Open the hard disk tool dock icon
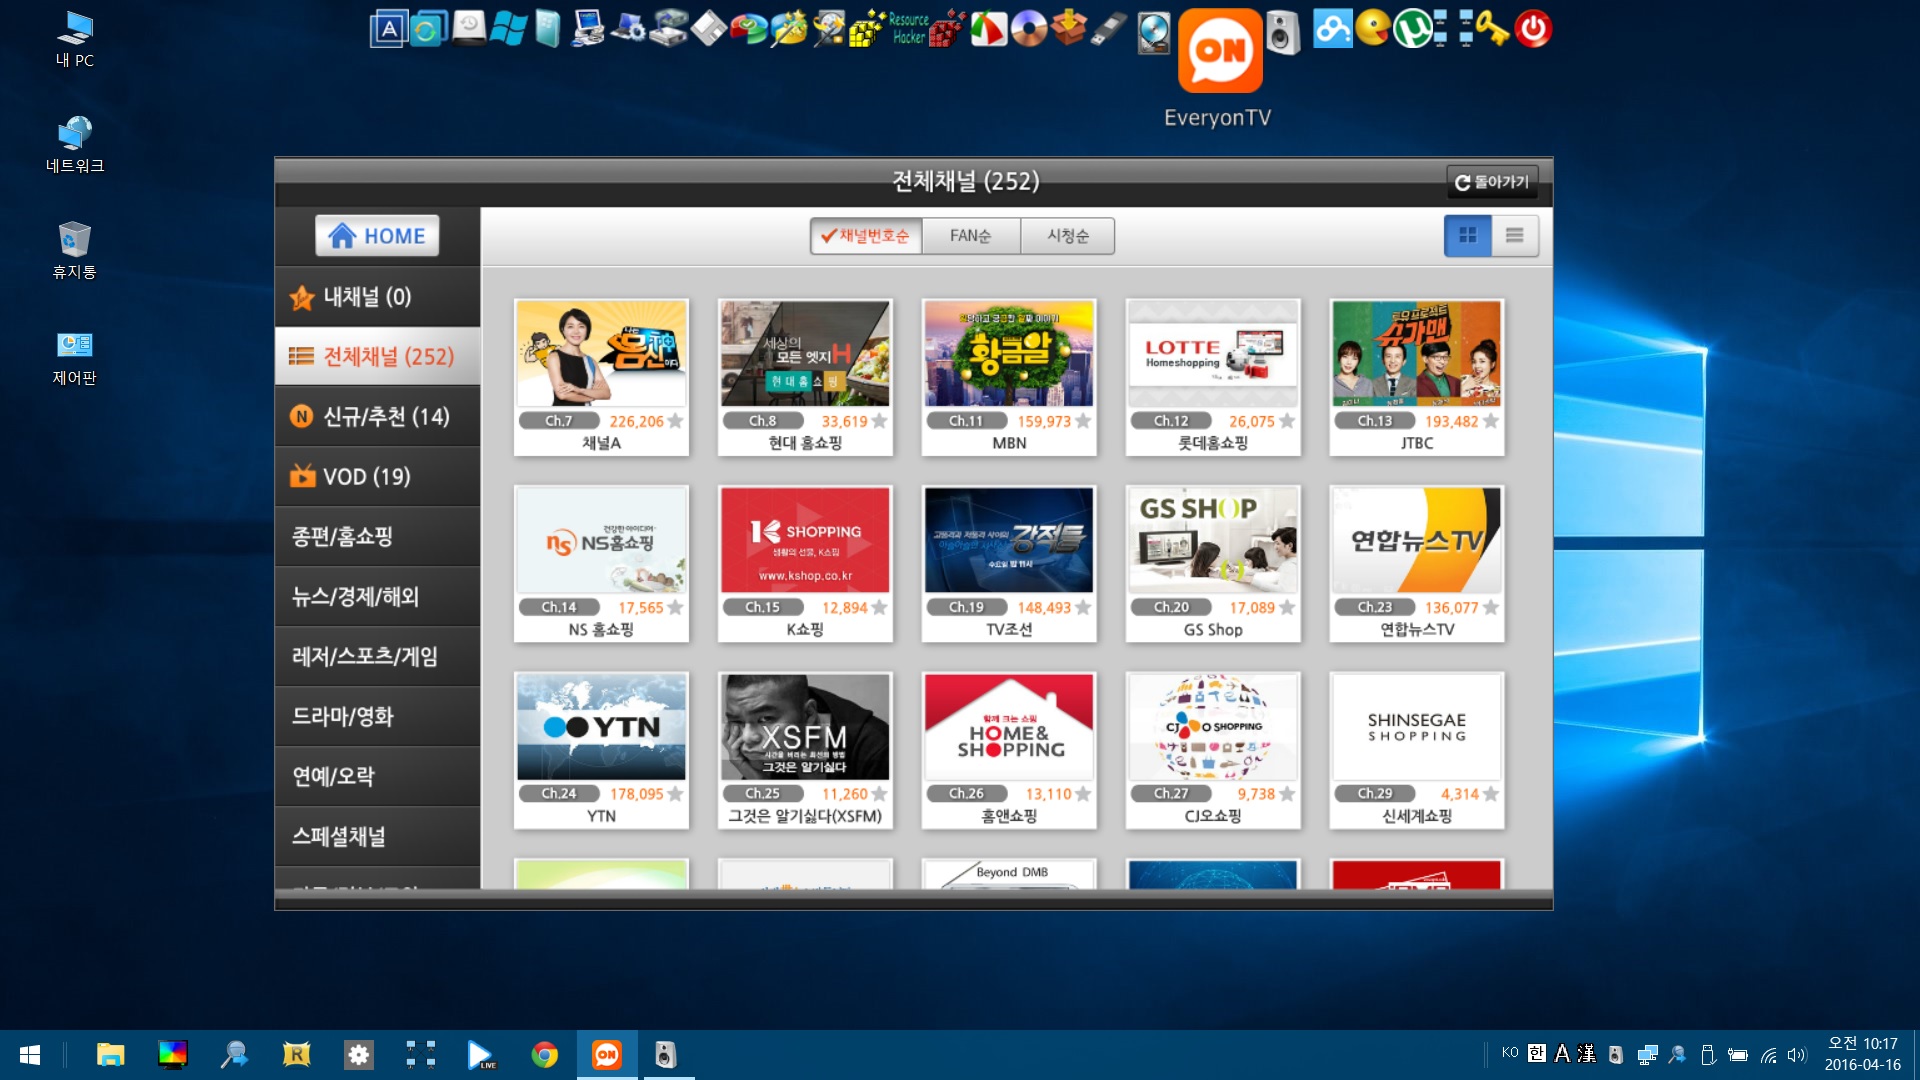 point(1153,32)
